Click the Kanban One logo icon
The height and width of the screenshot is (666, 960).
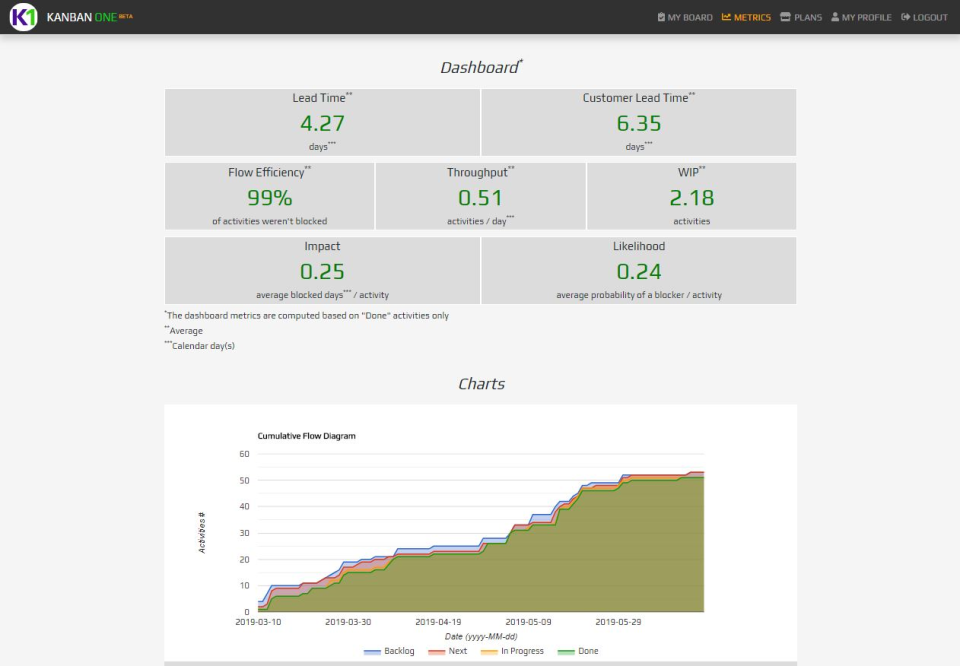[x=25, y=17]
